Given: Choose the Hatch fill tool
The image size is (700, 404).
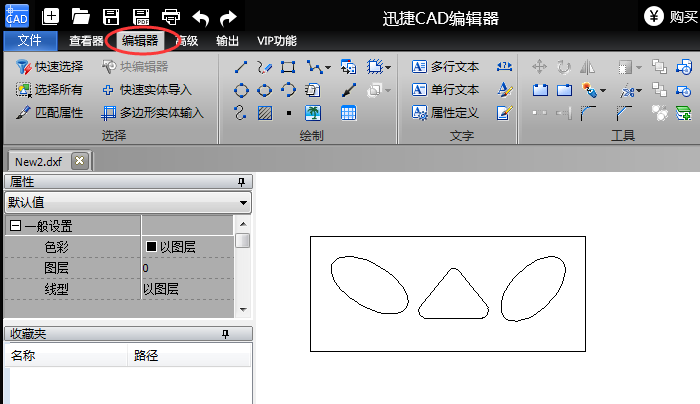Looking at the screenshot, I should 264,113.
